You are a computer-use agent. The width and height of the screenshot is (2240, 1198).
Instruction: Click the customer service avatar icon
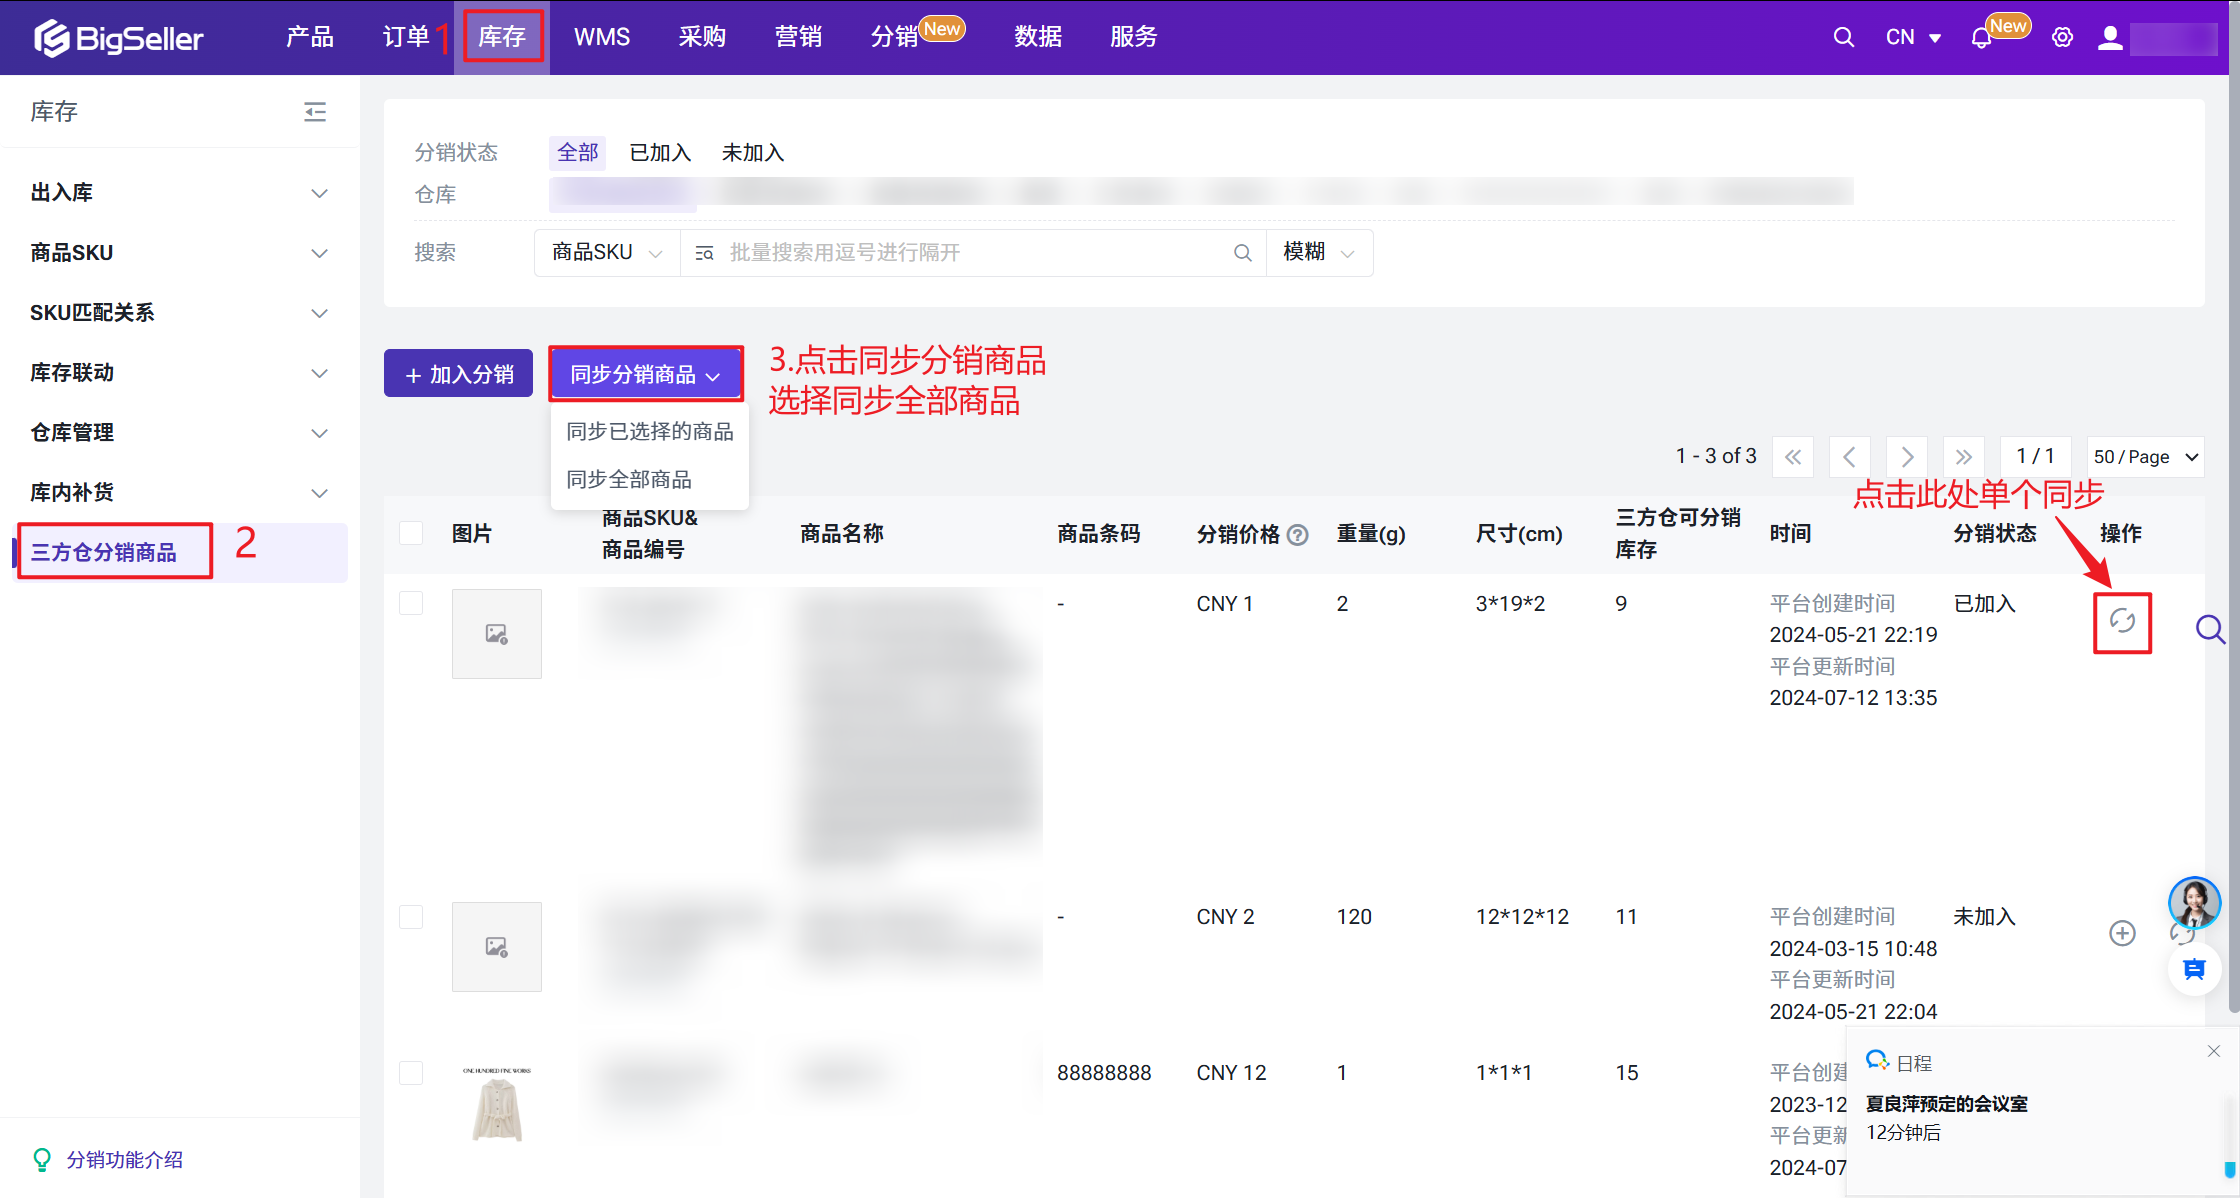2194,902
